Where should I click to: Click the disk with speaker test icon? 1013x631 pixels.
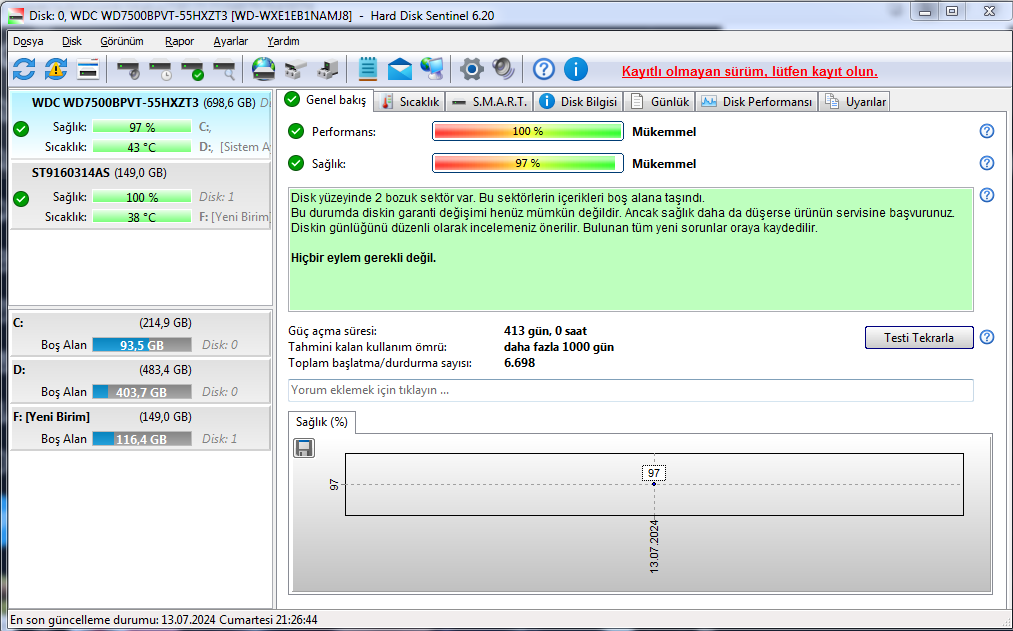point(128,68)
